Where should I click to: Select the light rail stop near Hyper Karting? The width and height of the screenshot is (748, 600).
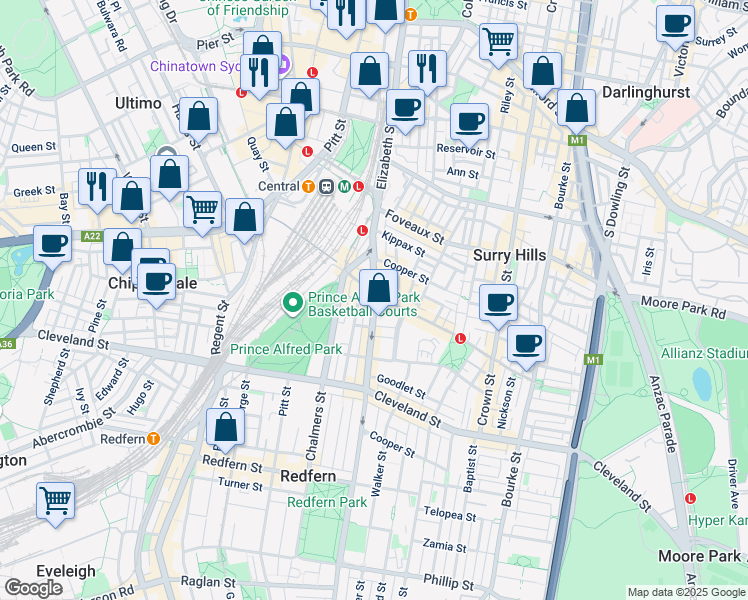690,498
